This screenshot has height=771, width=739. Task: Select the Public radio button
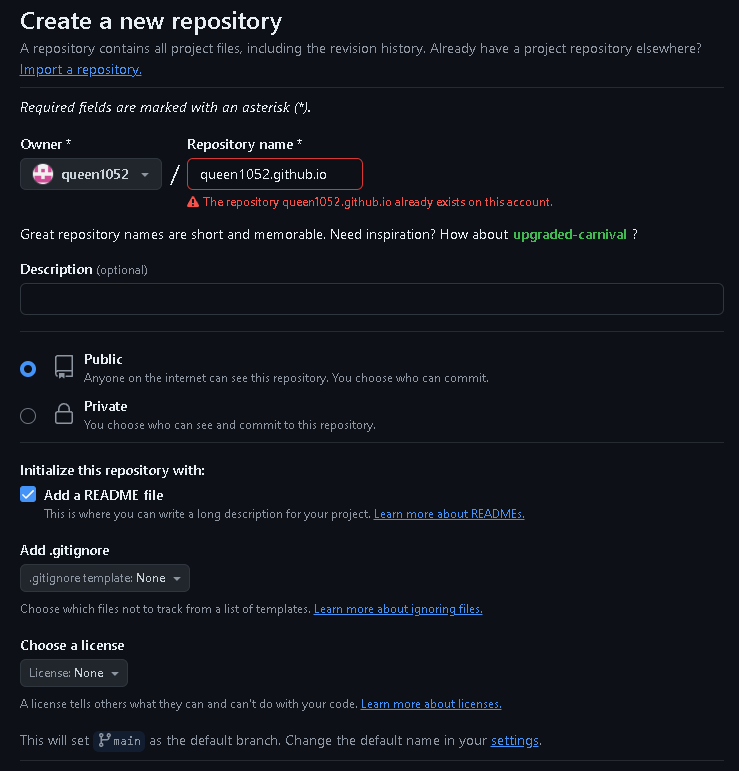click(x=28, y=368)
